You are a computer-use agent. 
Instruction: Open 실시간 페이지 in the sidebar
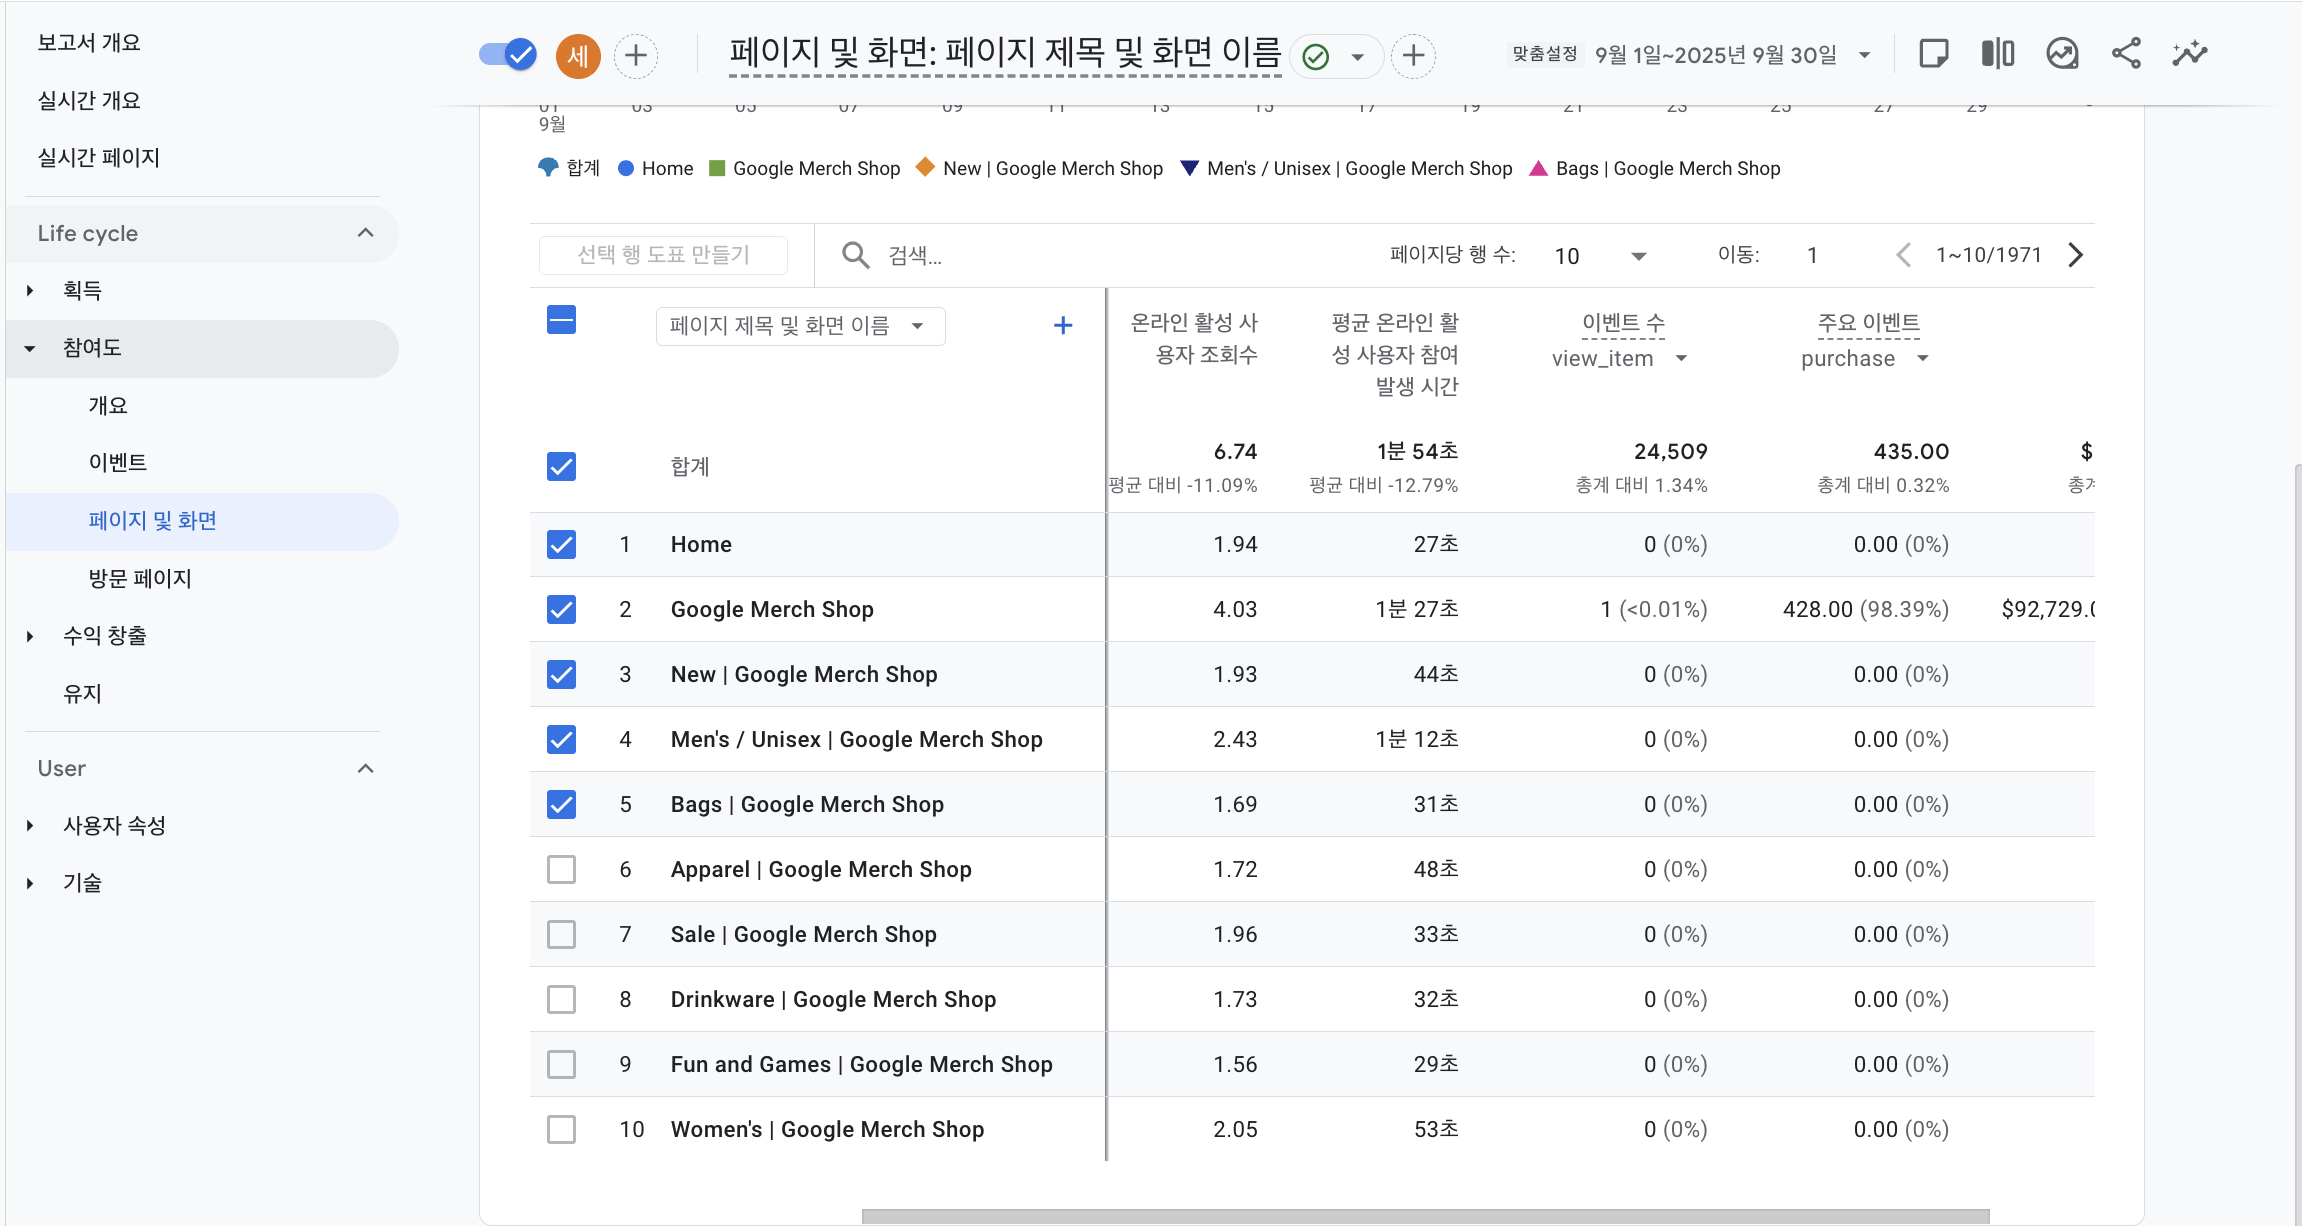coord(99,157)
